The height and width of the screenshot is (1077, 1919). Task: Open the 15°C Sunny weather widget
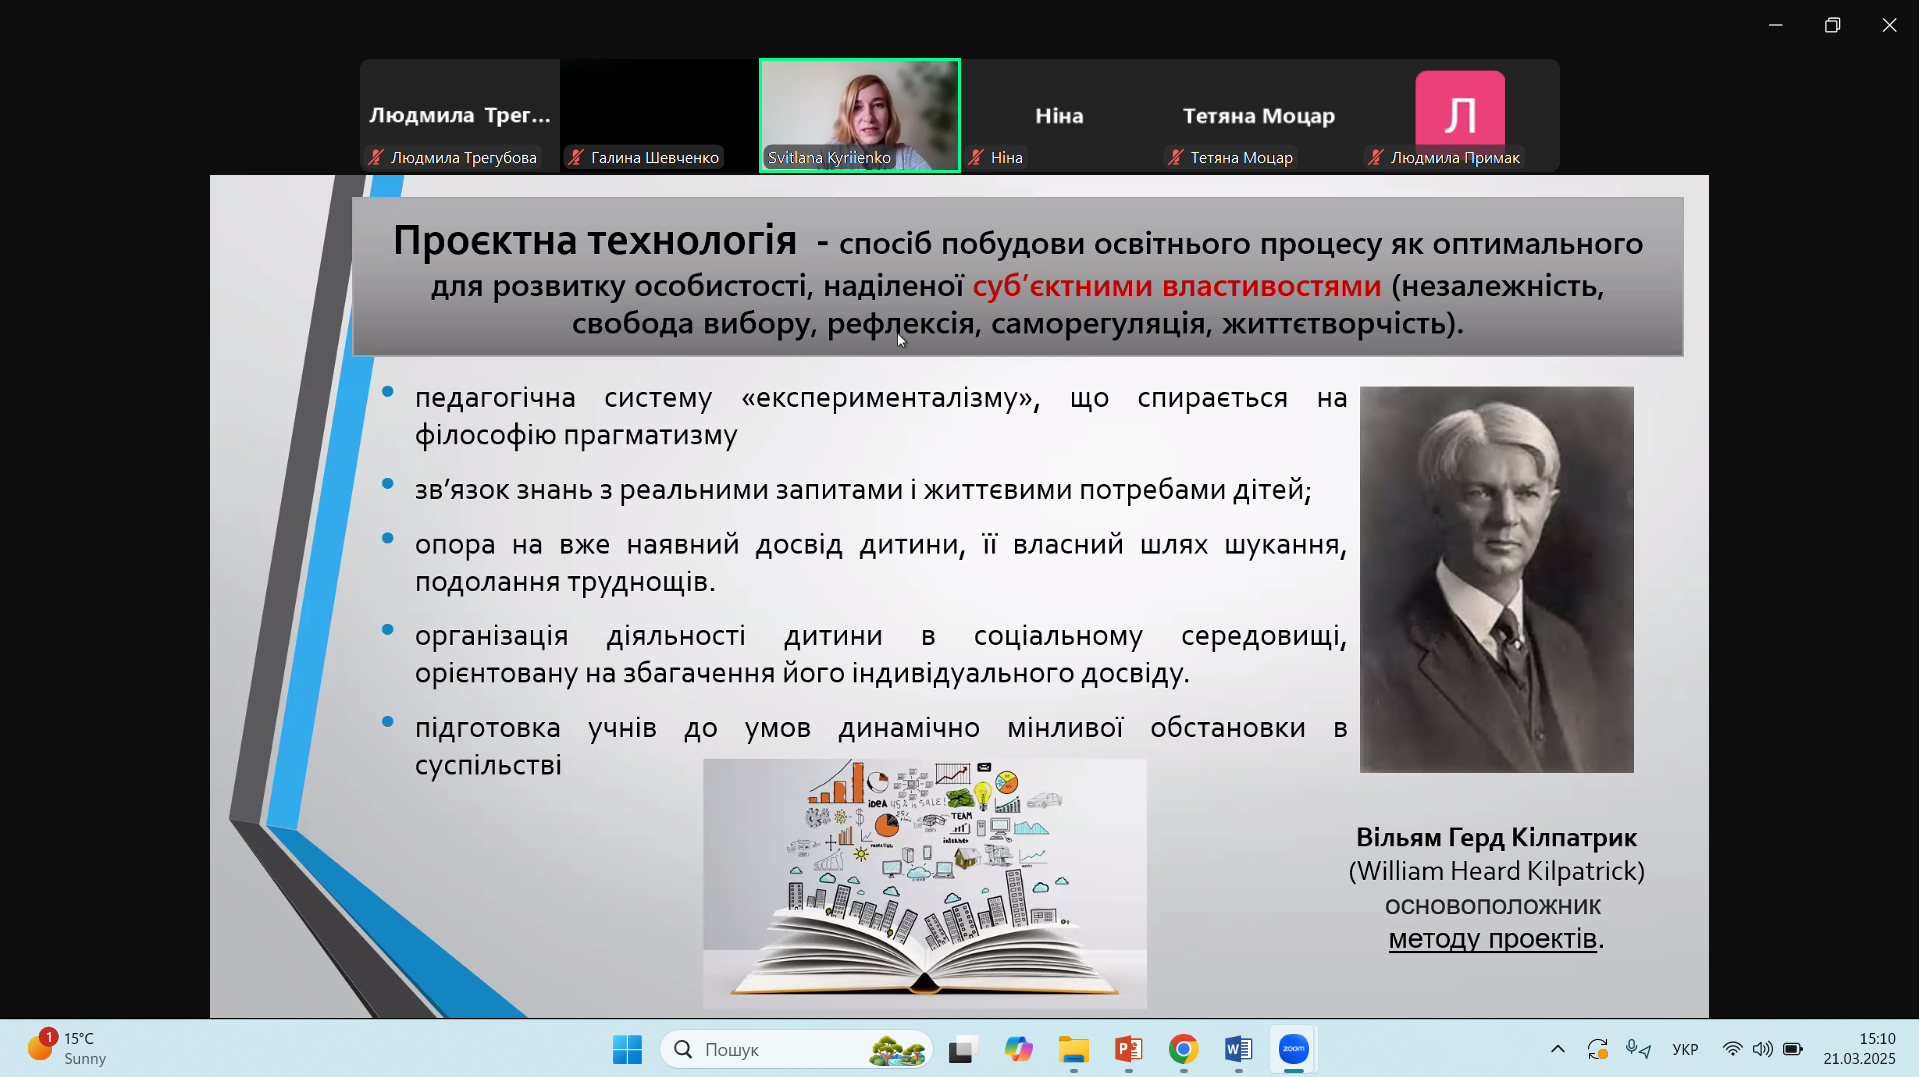(67, 1048)
